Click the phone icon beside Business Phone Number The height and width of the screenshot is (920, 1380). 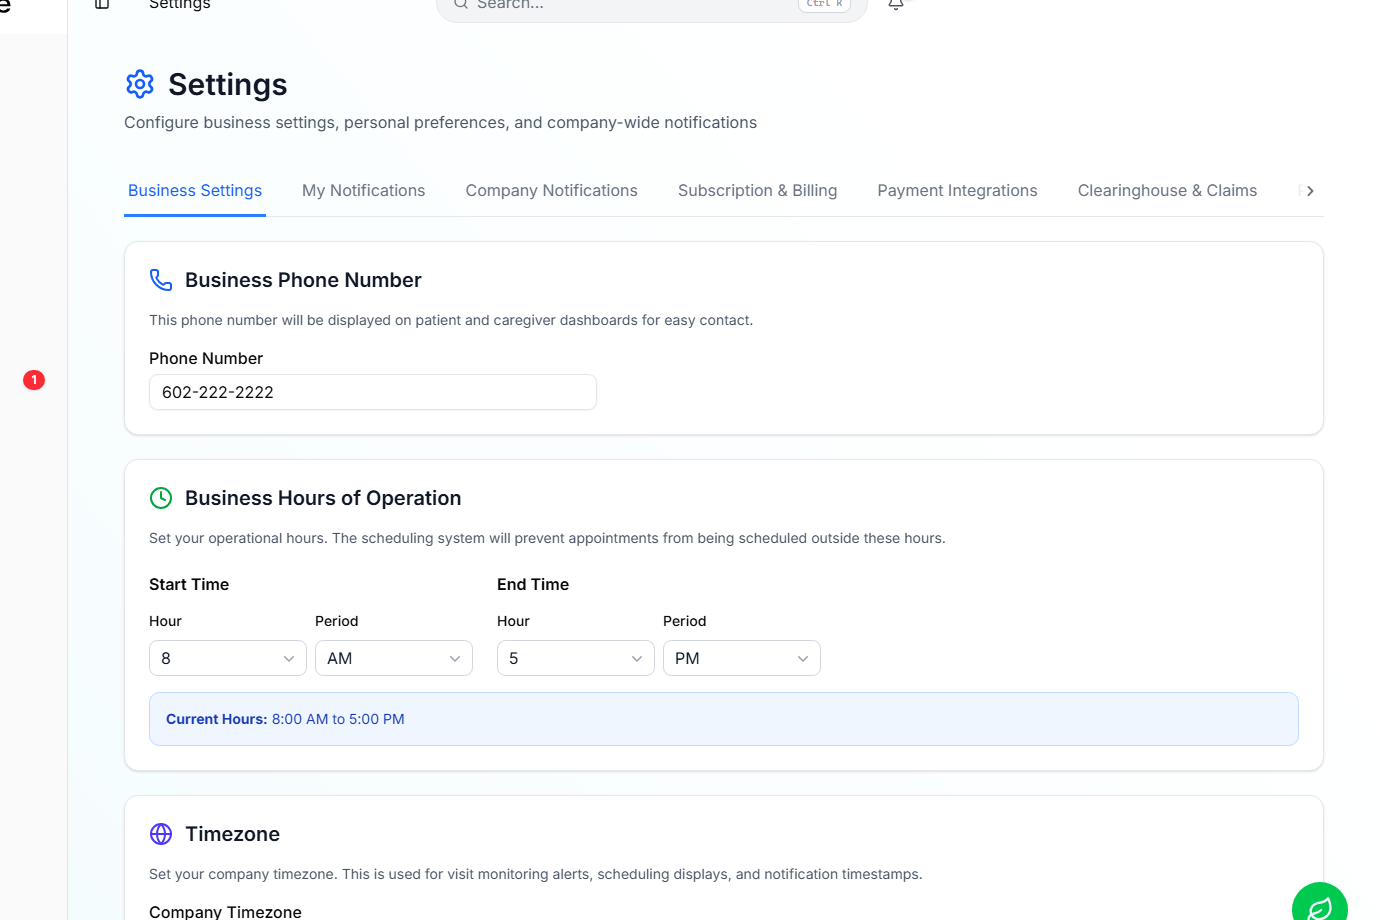[x=161, y=280]
